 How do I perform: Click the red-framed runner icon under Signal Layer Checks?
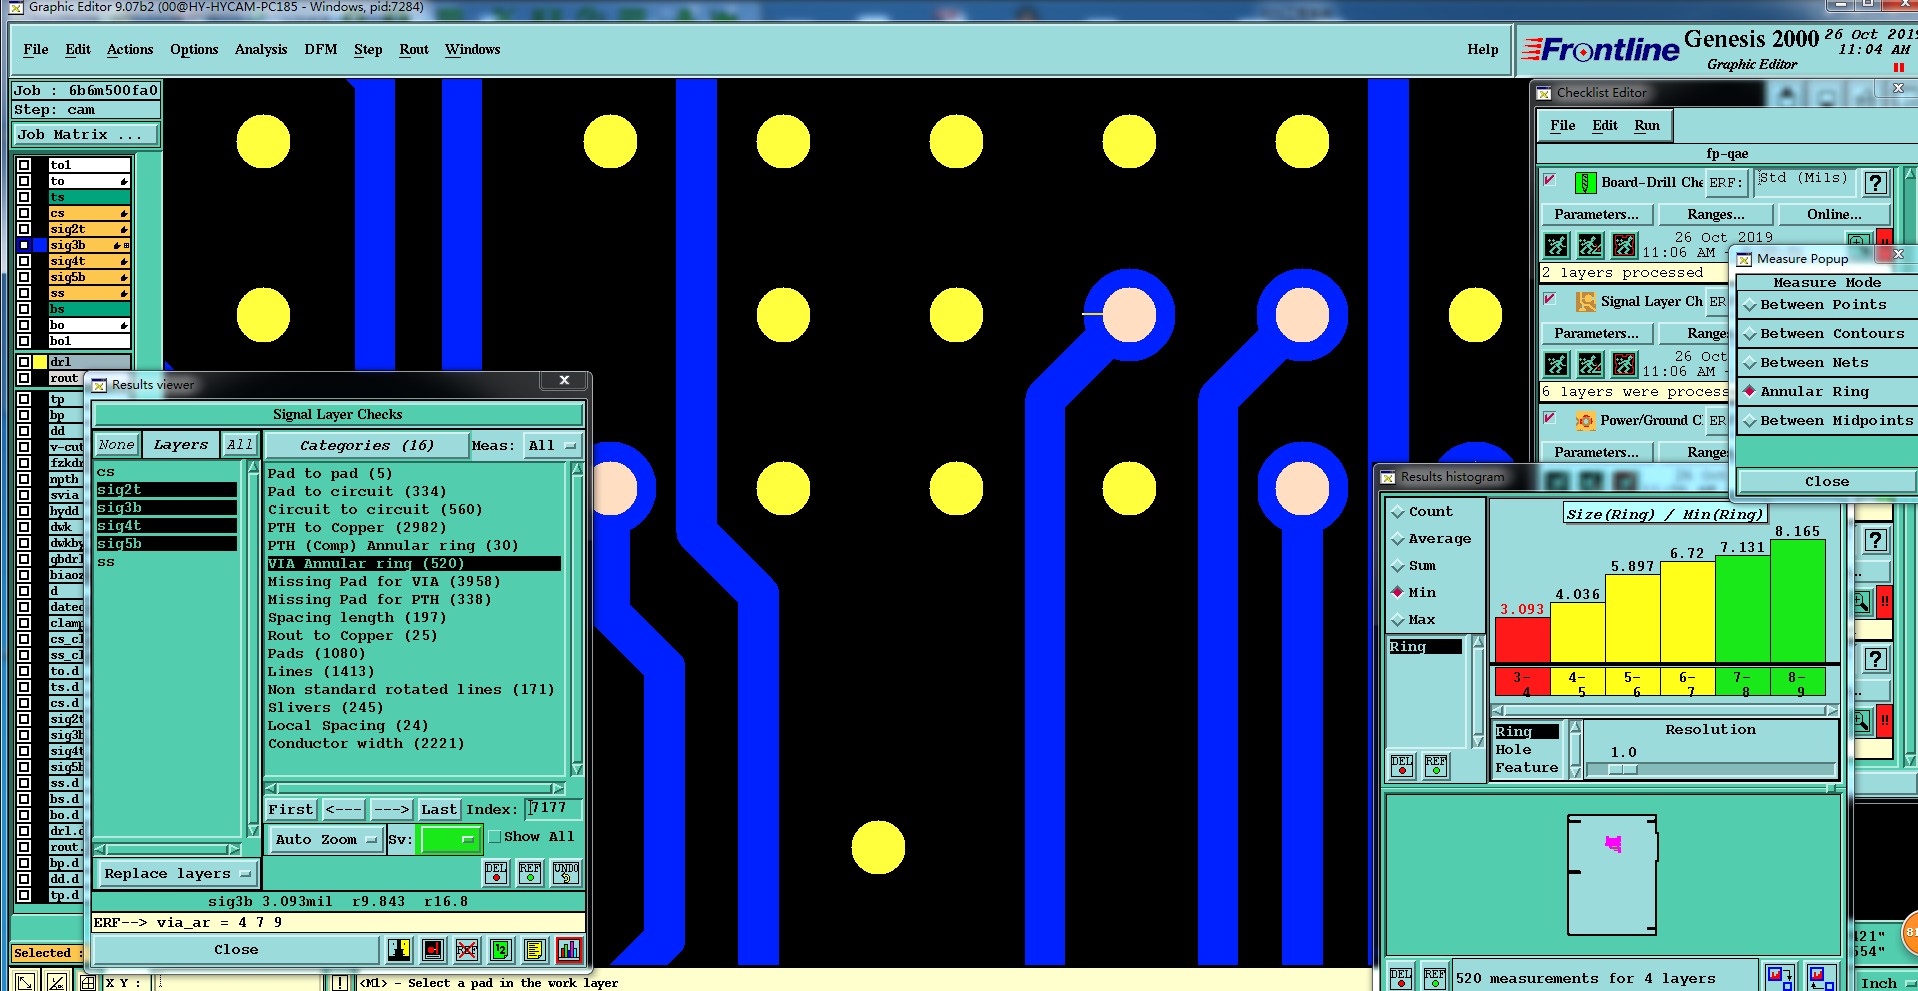1624,364
